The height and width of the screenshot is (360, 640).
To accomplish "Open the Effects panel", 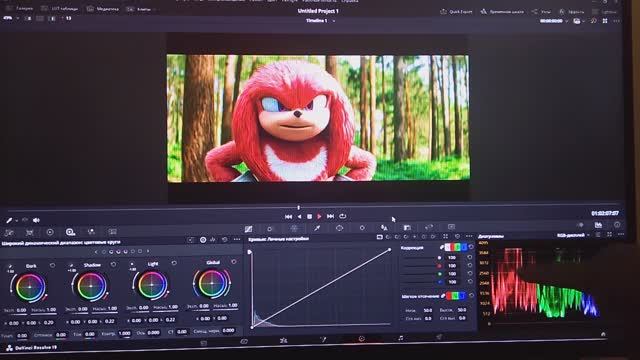I will [571, 11].
